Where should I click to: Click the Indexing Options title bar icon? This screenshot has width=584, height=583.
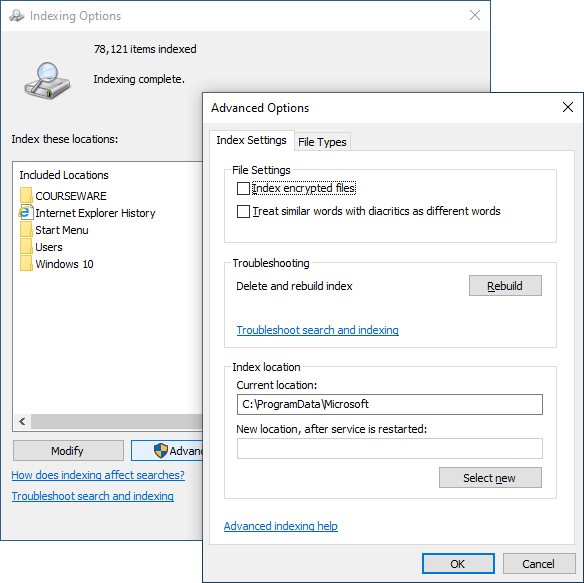pos(17,16)
